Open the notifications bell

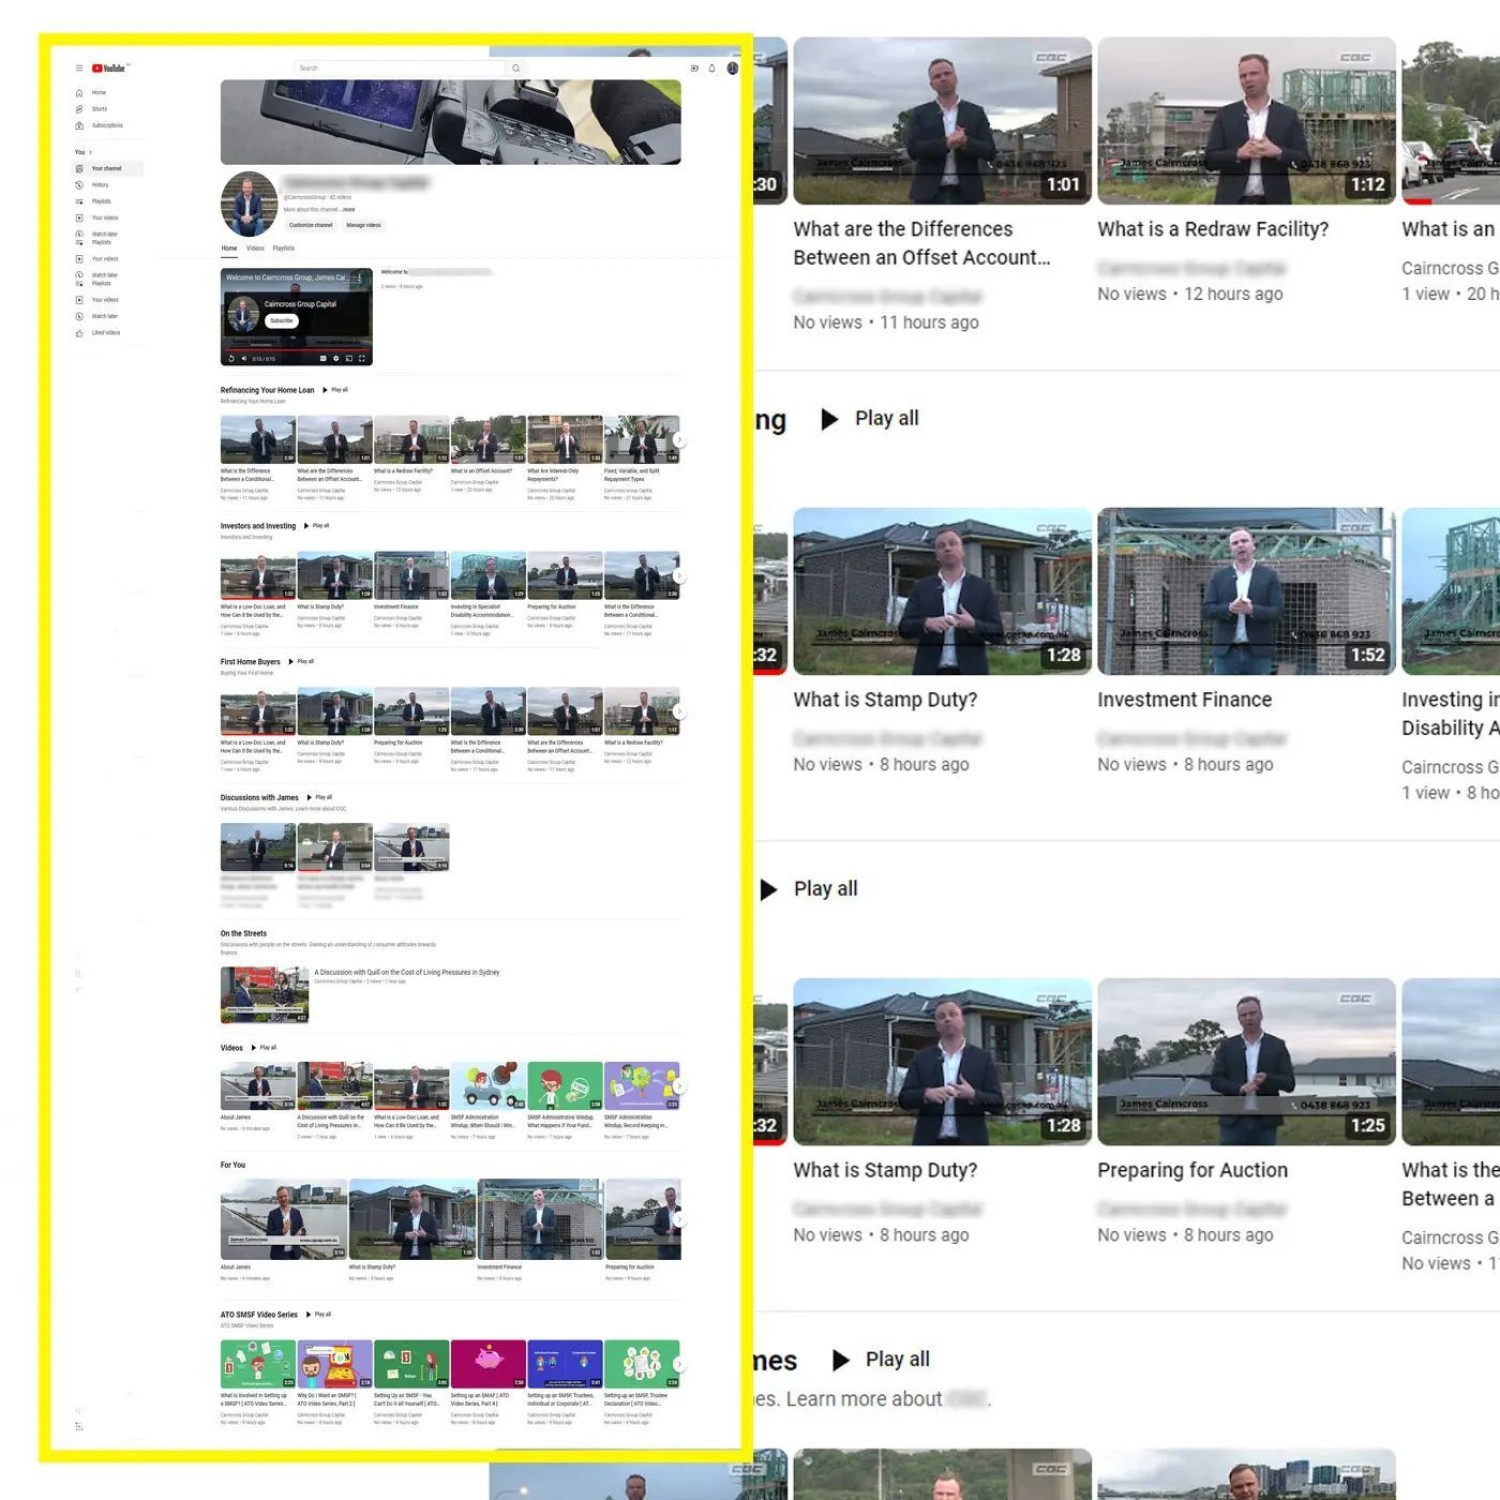coord(712,68)
